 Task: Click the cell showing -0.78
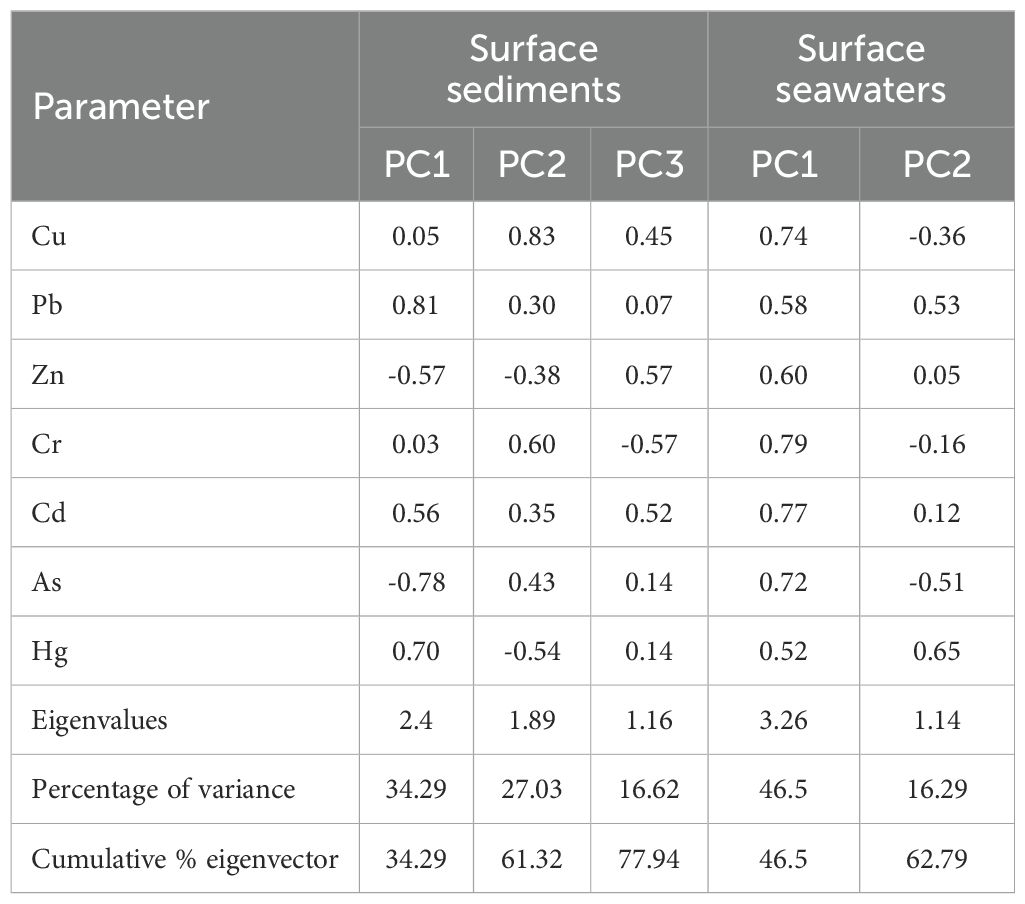[416, 582]
